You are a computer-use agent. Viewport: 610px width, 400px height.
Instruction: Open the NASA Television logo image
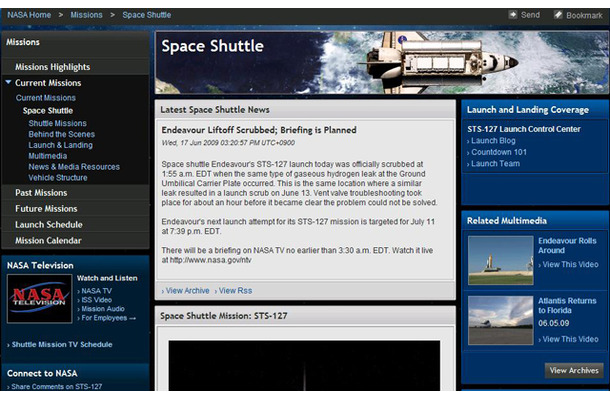pos(39,298)
